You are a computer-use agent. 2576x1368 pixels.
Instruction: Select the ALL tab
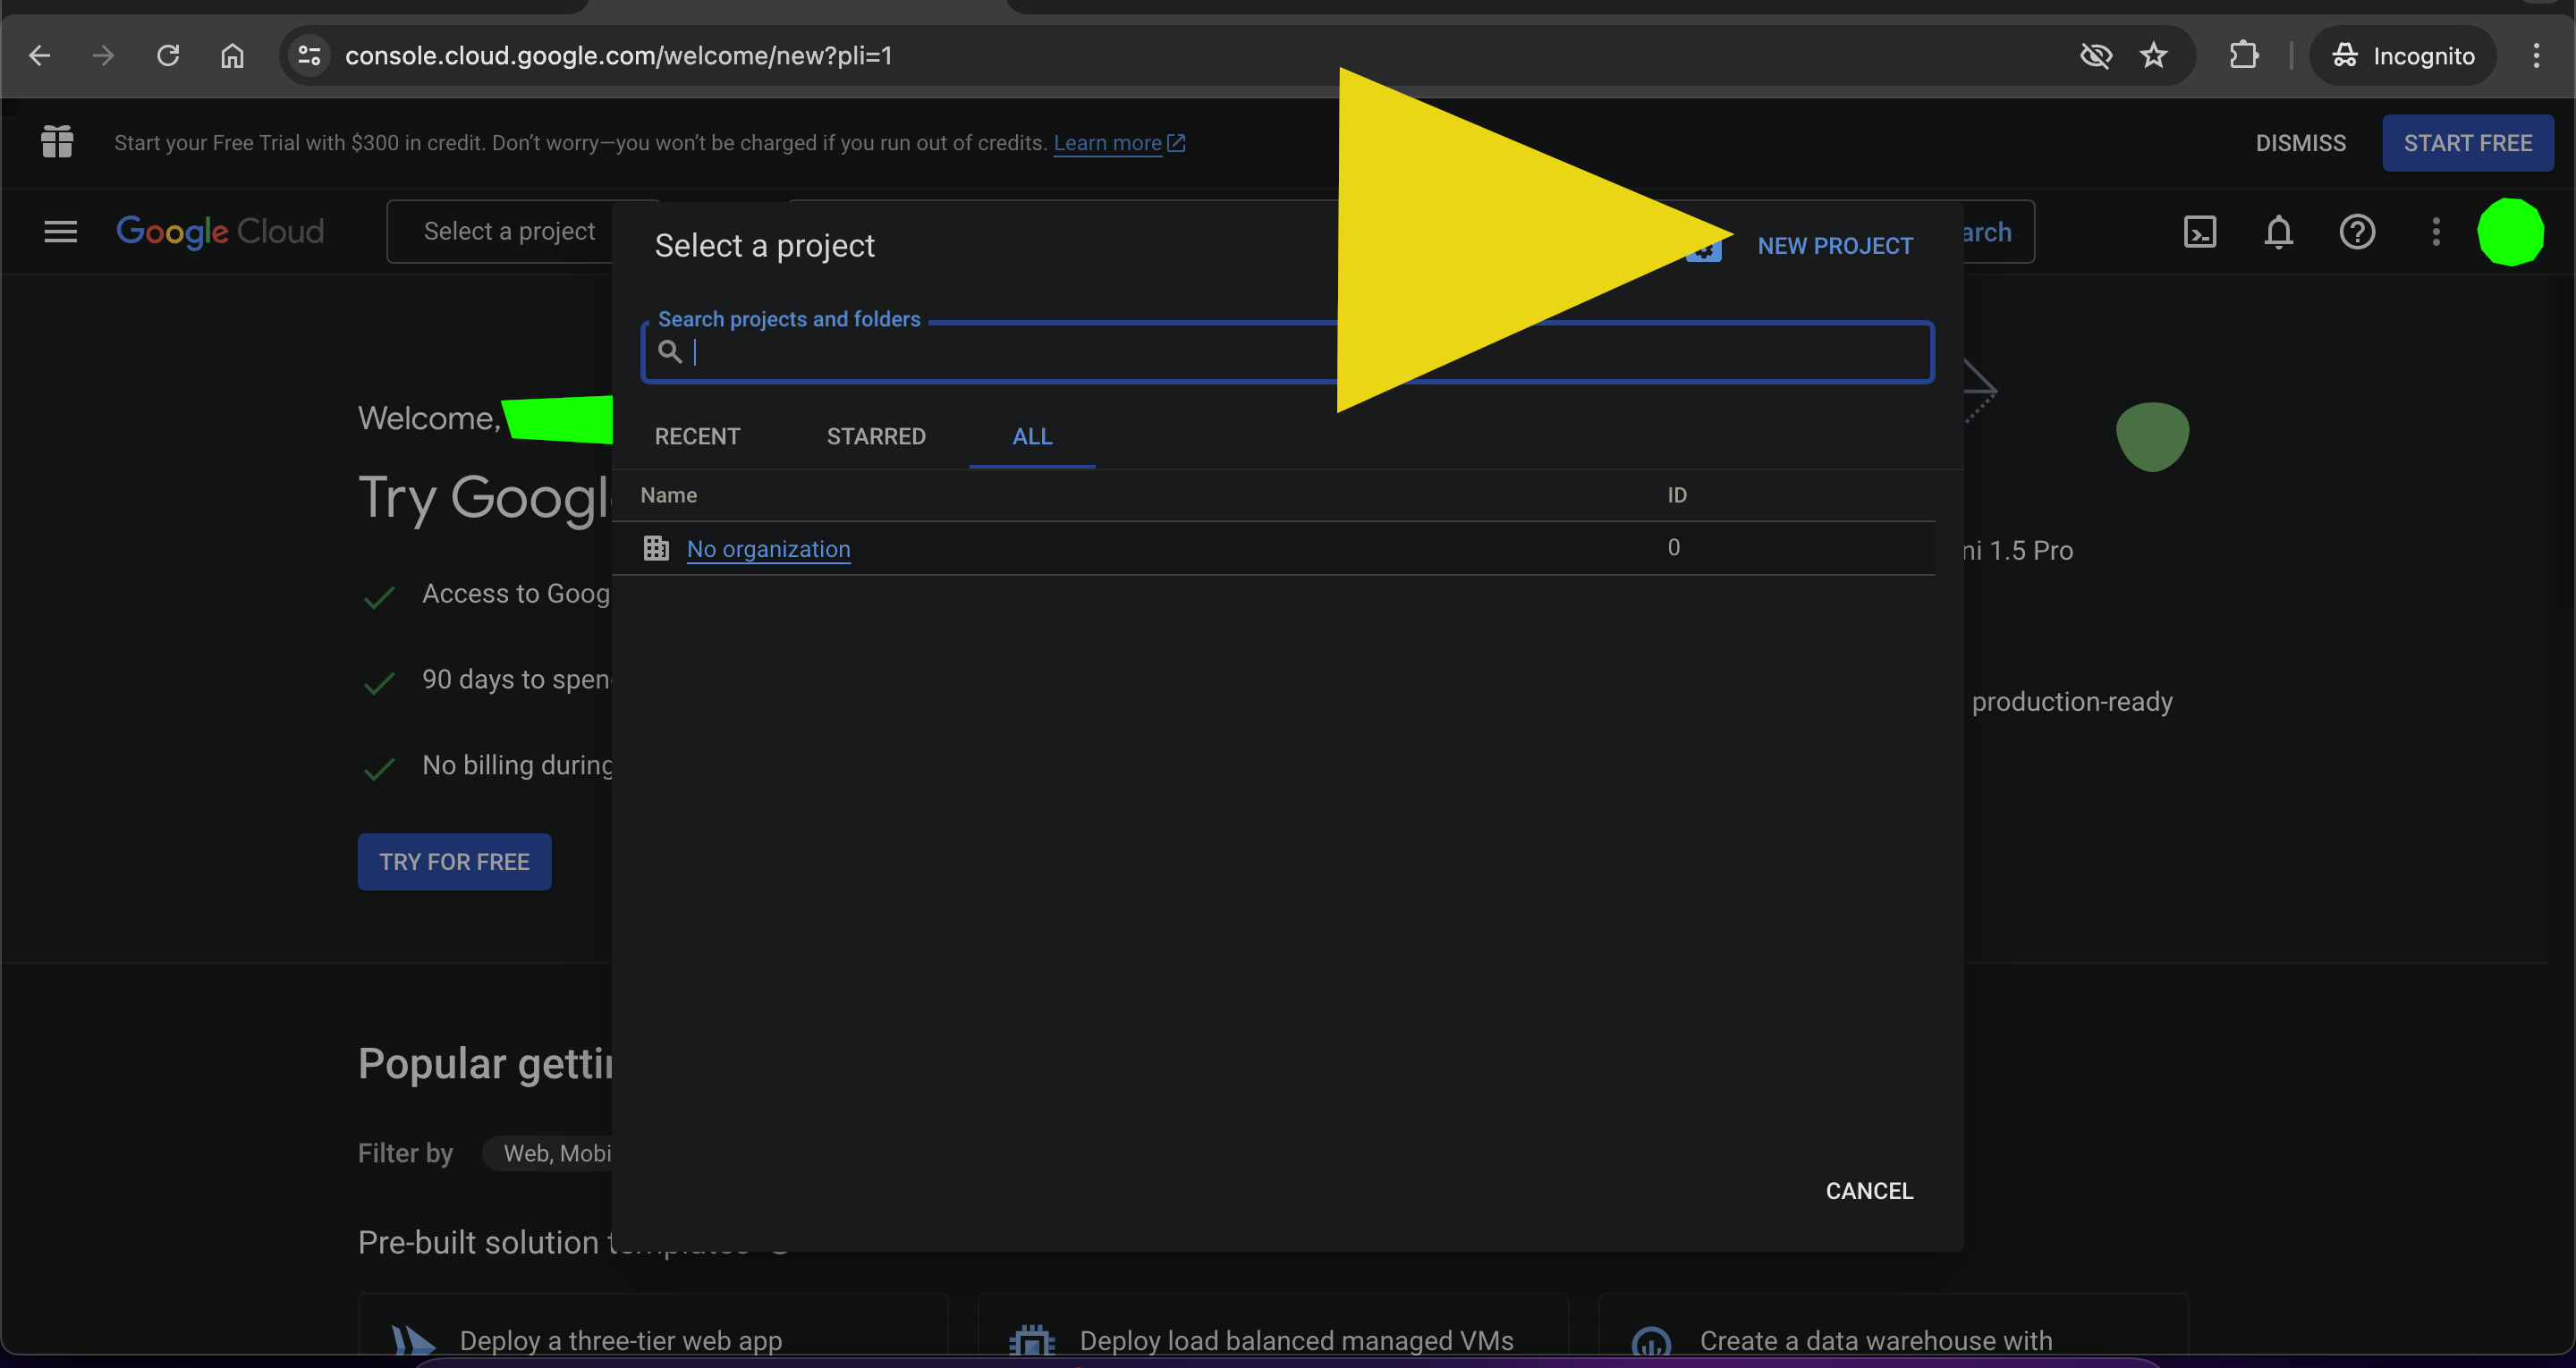pos(1032,436)
